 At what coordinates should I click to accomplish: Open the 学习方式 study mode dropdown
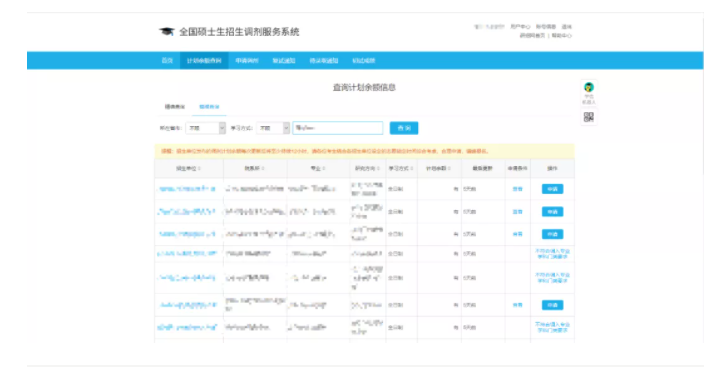coord(273,128)
